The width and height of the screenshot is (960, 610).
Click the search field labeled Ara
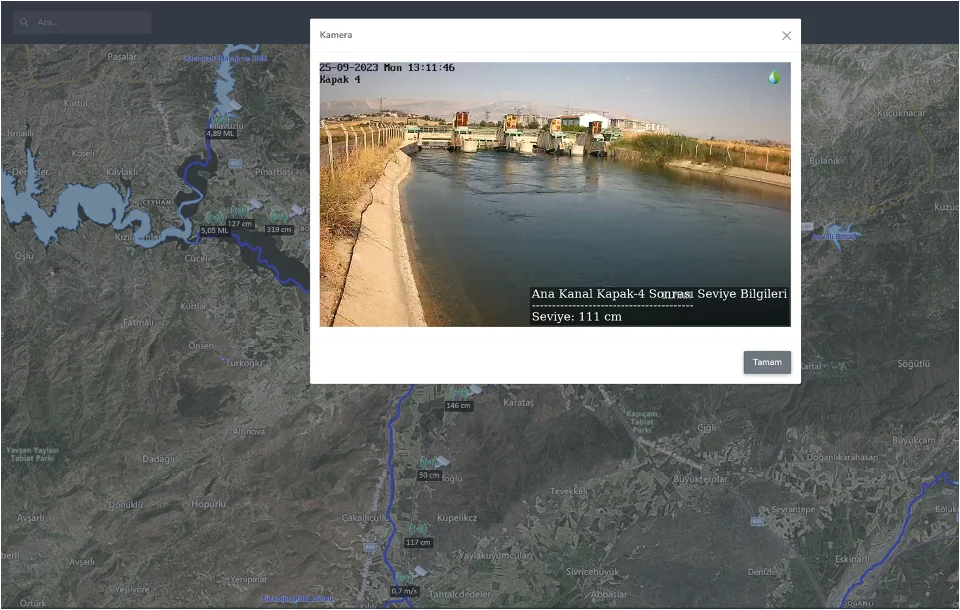[90, 22]
